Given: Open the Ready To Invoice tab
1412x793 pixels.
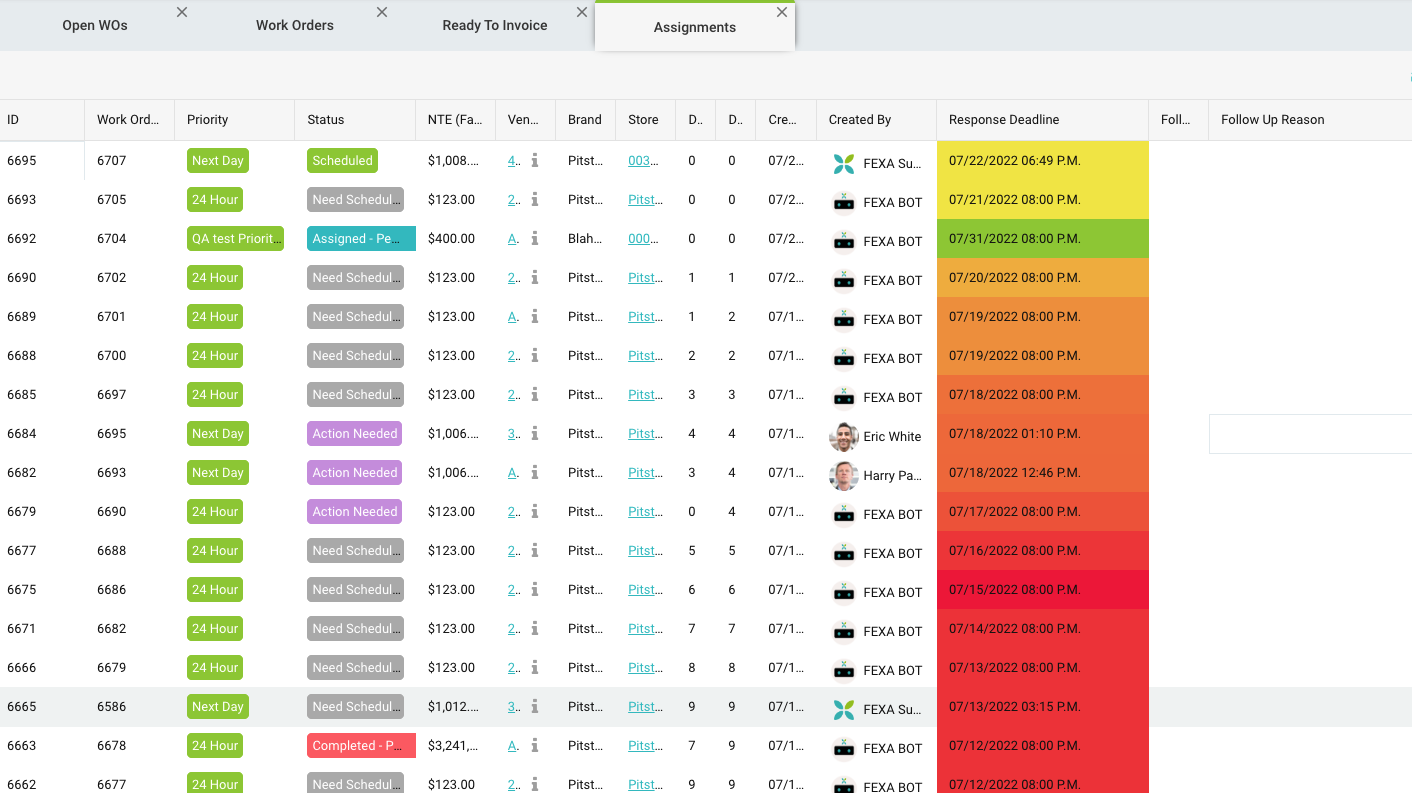Looking at the screenshot, I should (495, 25).
